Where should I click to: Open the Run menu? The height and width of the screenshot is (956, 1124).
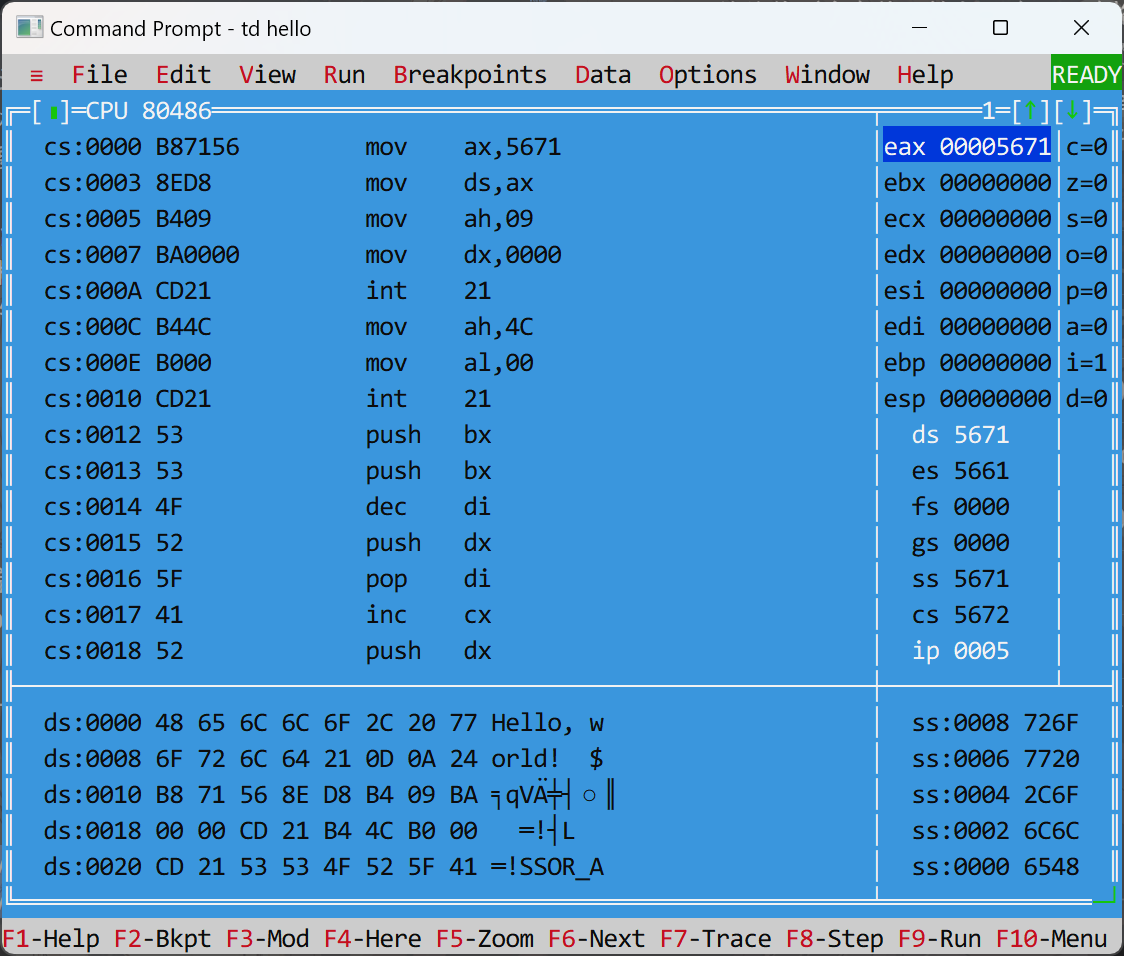click(344, 75)
